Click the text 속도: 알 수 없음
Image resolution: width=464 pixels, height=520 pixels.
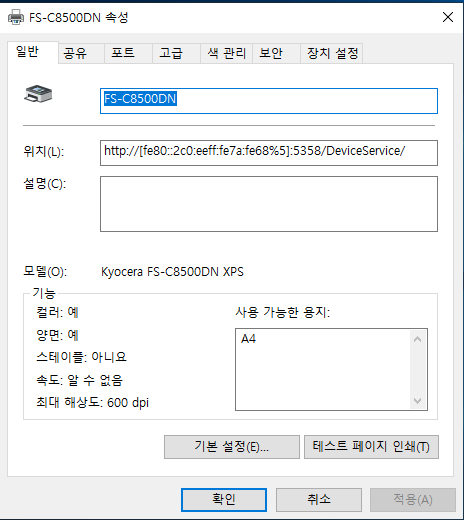coord(79,380)
